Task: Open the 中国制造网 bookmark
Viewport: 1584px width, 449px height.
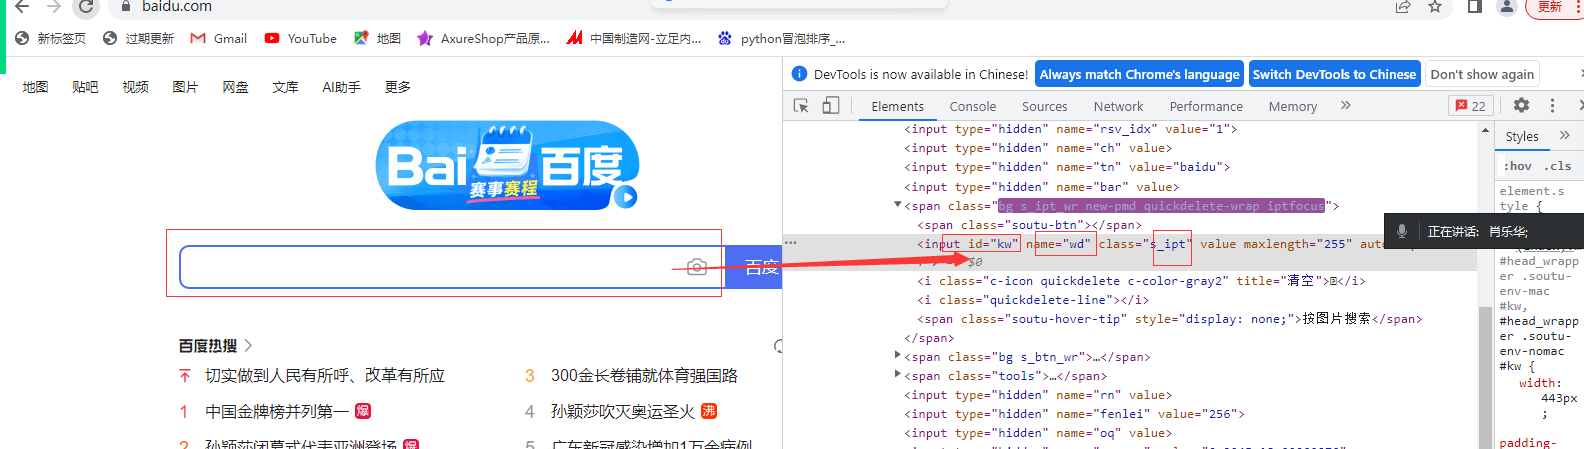Action: tap(634, 38)
